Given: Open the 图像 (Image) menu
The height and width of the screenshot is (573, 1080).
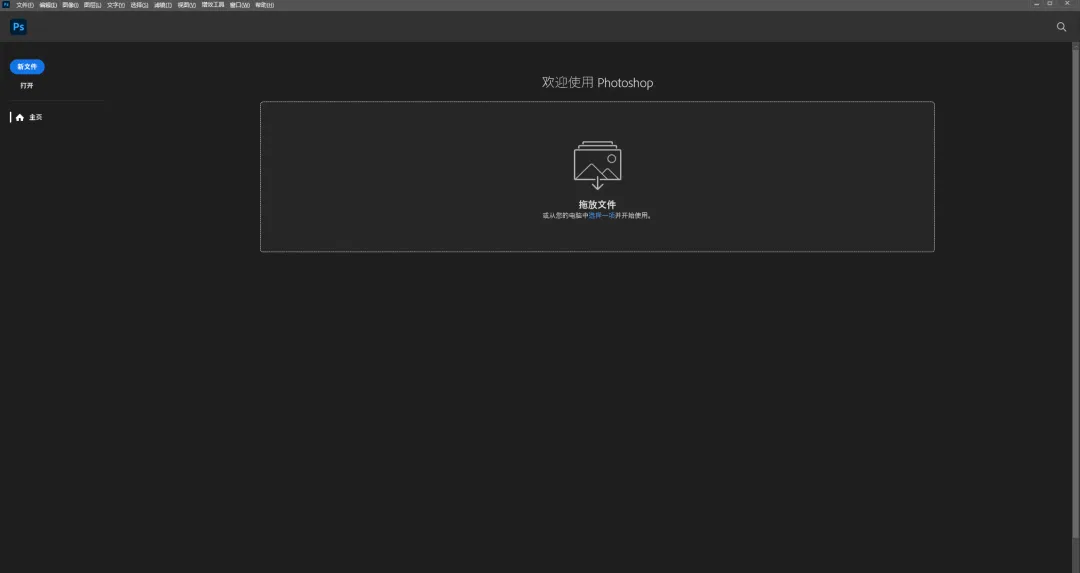Looking at the screenshot, I should tap(70, 5).
